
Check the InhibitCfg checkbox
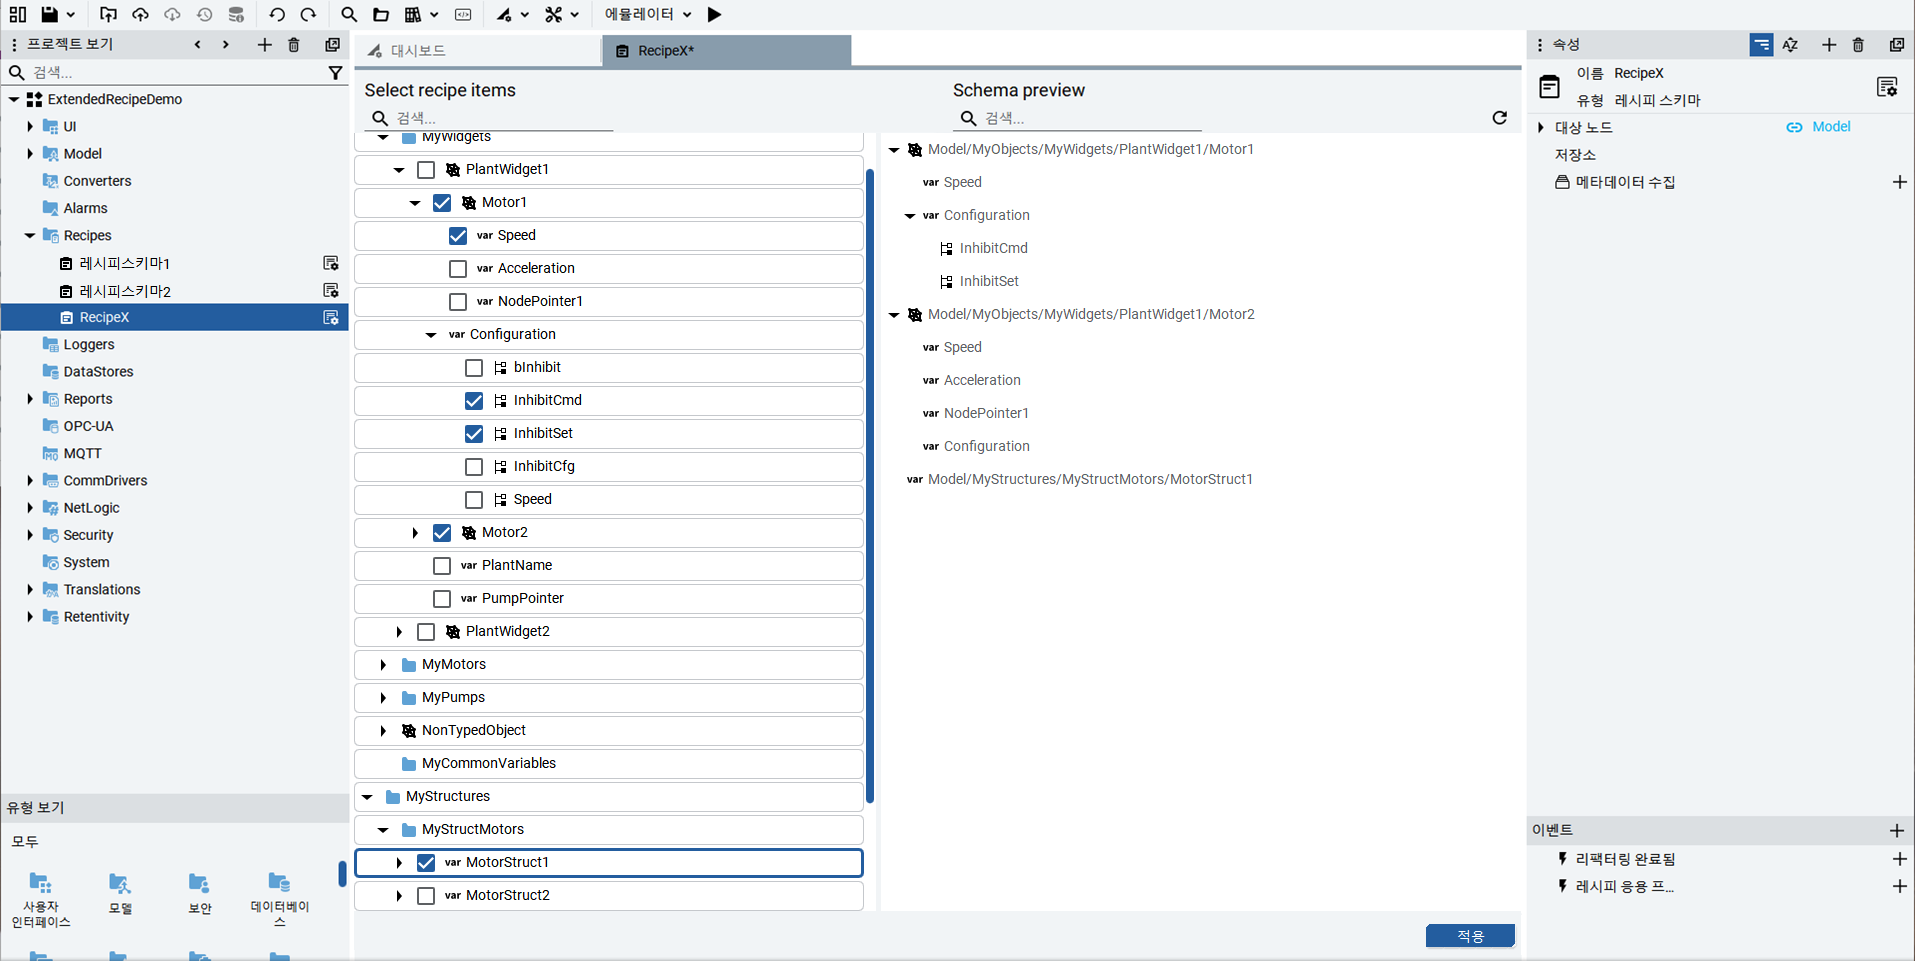[x=474, y=466]
